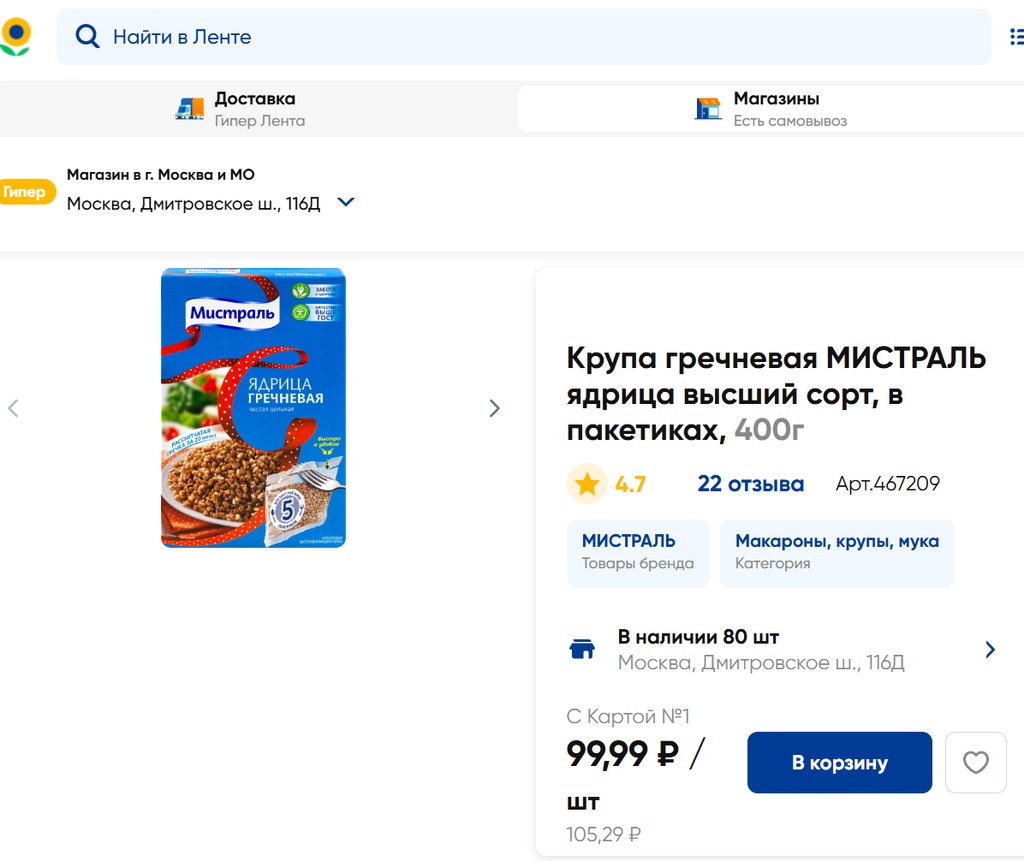The image size is (1024, 861).
Task: Click the store availability building icon
Action: pos(582,650)
